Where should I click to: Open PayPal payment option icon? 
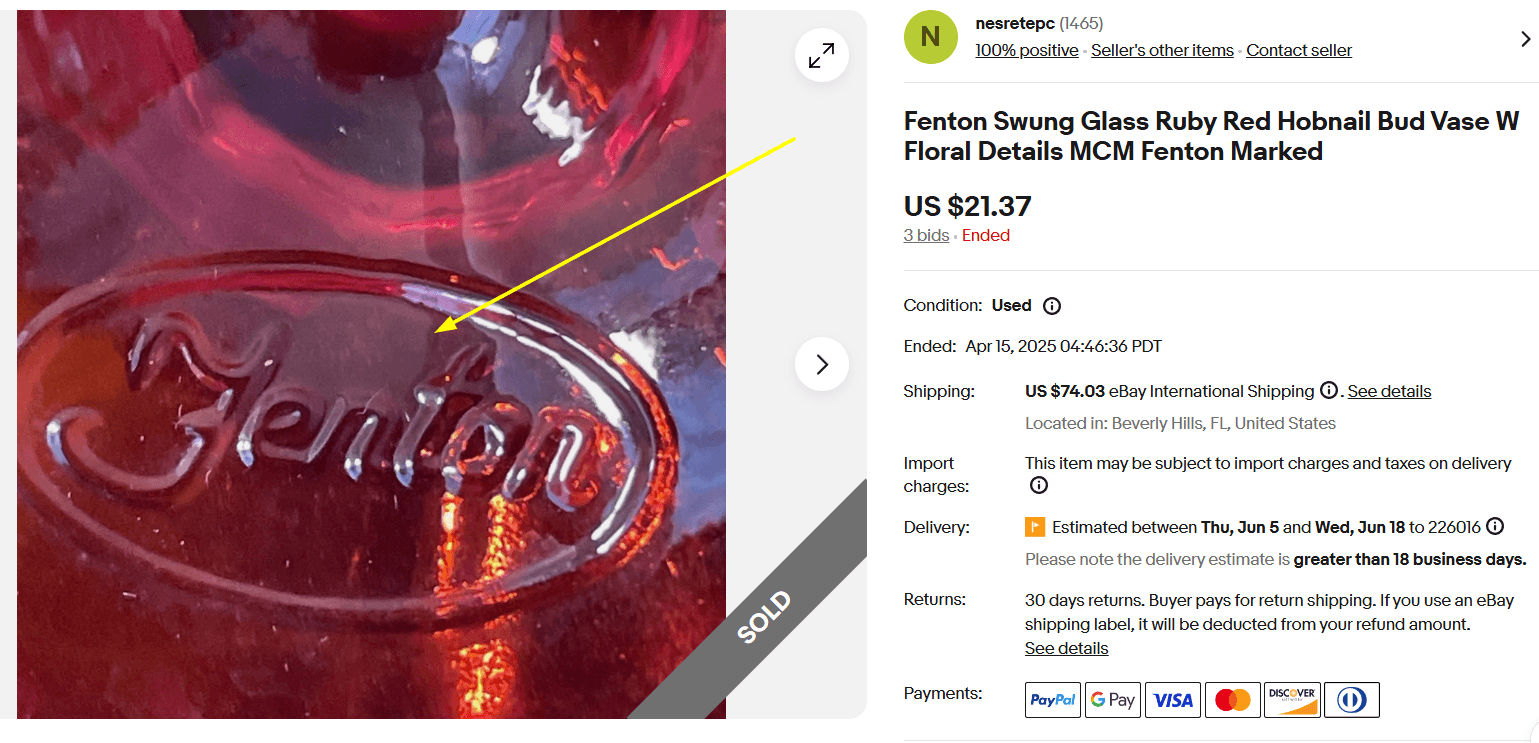tap(1052, 699)
